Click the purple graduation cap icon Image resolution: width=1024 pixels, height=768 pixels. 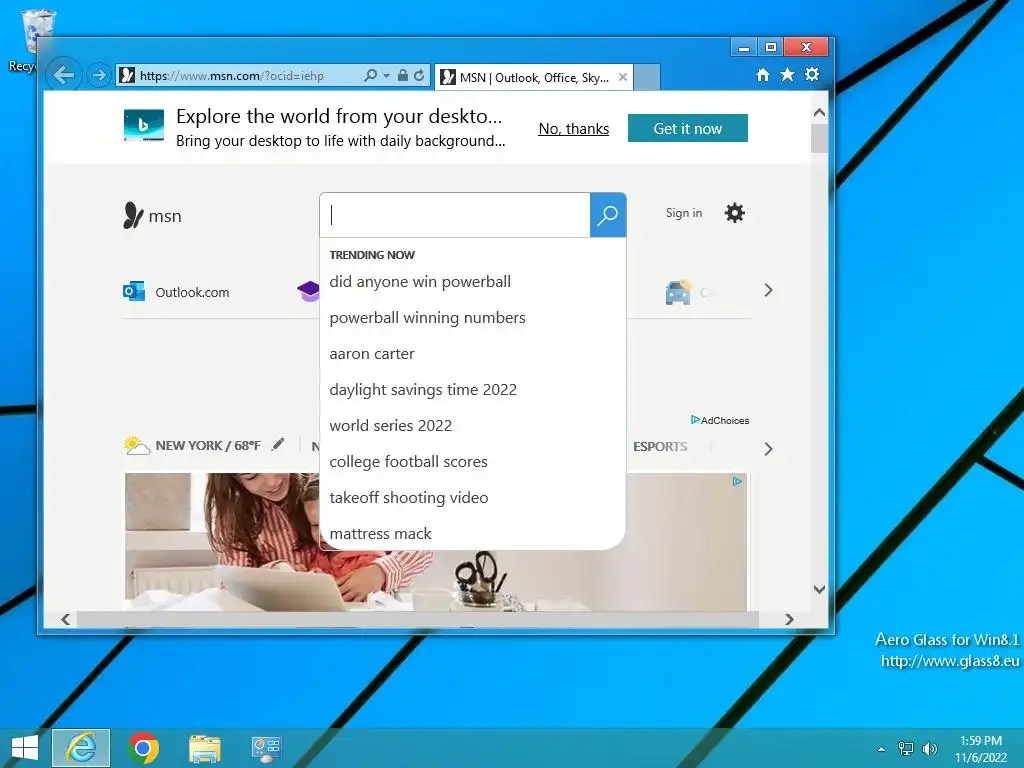coord(308,291)
